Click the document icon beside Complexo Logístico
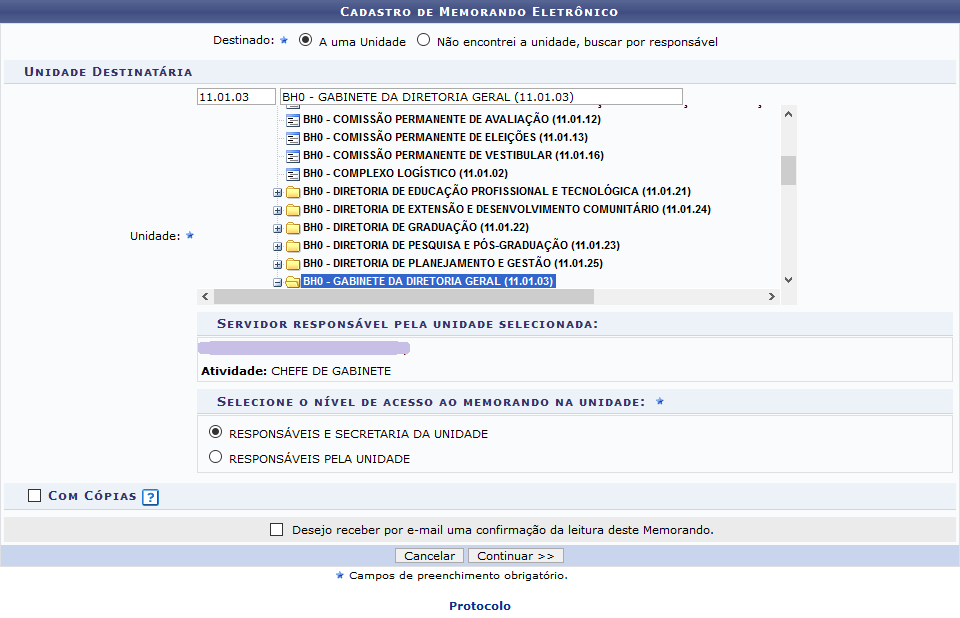 [x=293, y=174]
